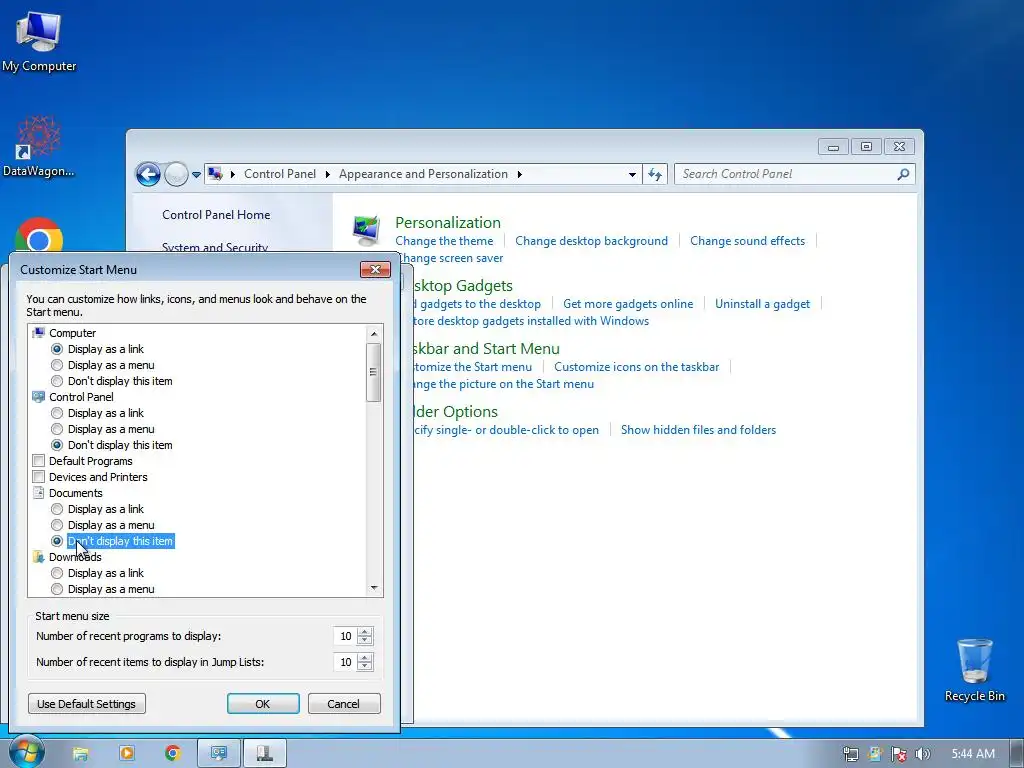Select Downloads 'Display as a menu'
The image size is (1024, 768).
tap(57, 589)
